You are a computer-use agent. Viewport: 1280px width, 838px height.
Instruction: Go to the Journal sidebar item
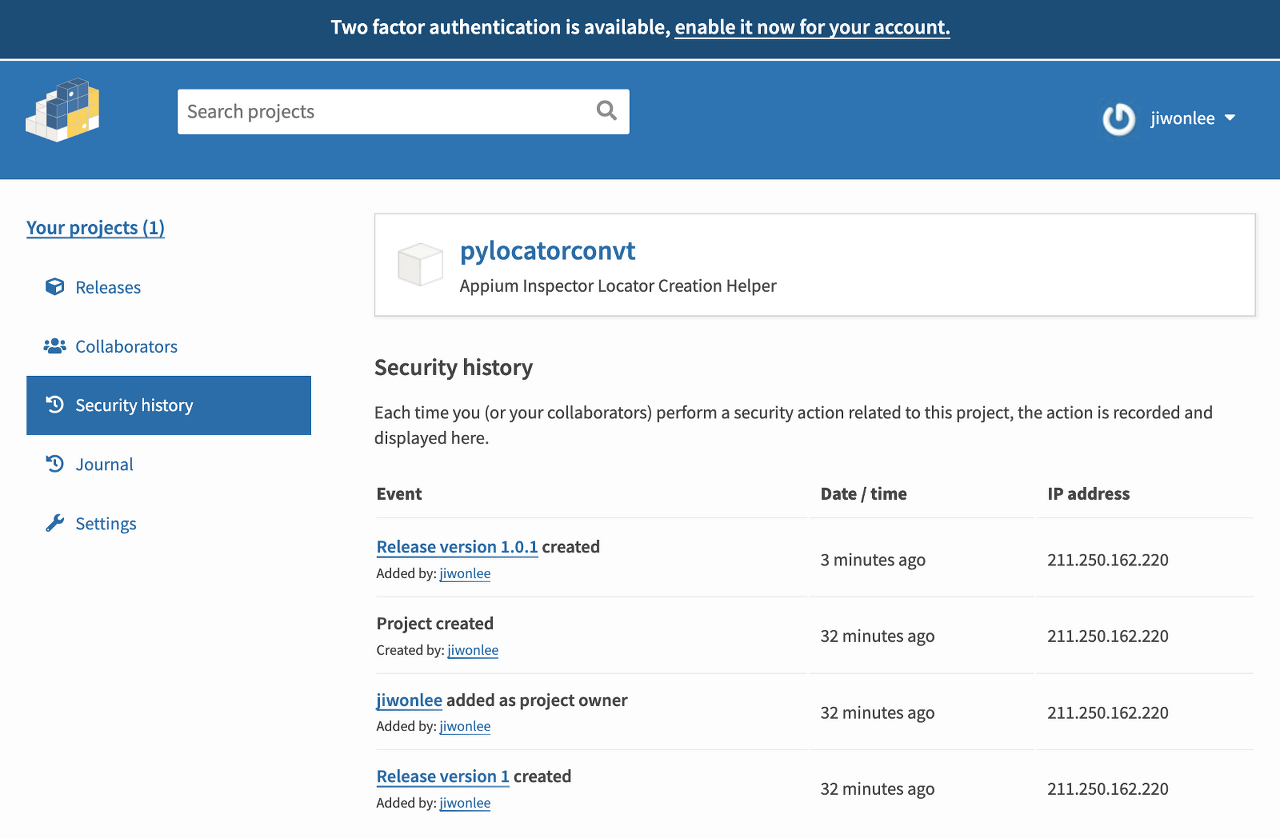104,464
